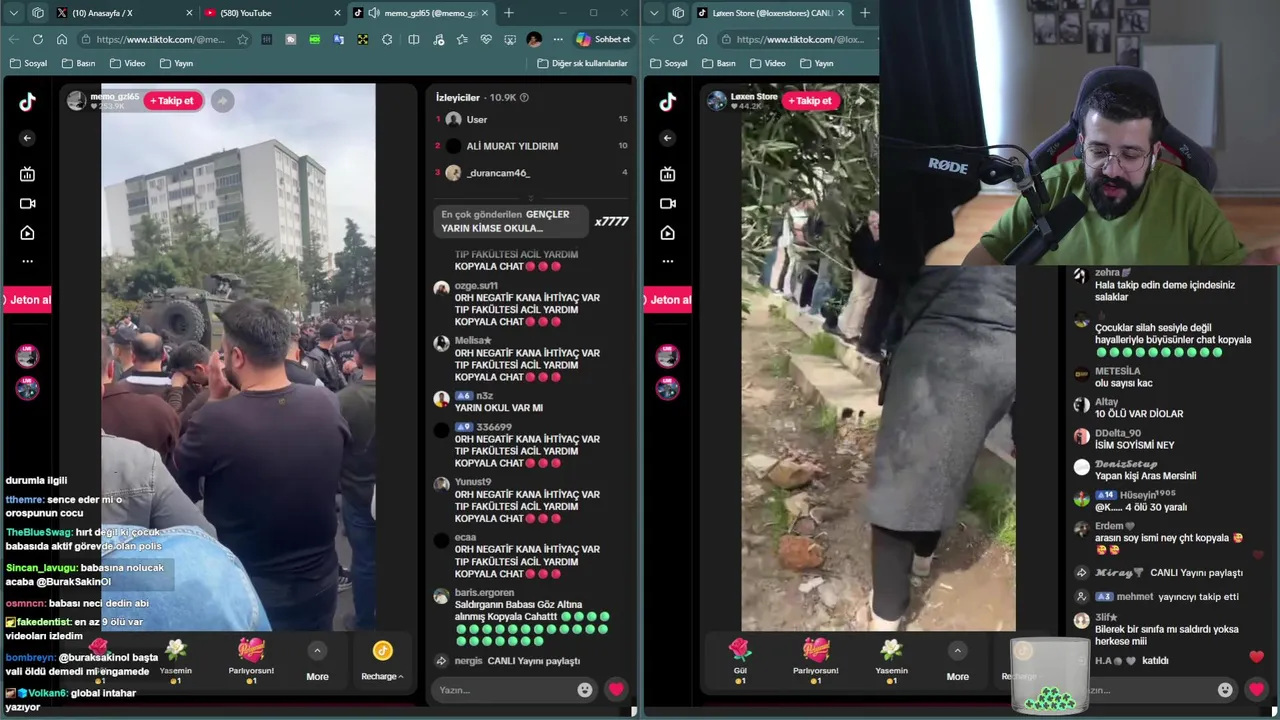This screenshot has width=1280, height=720.
Task: Open three-dots more menu in right TikTok sidebar
Action: point(667,261)
